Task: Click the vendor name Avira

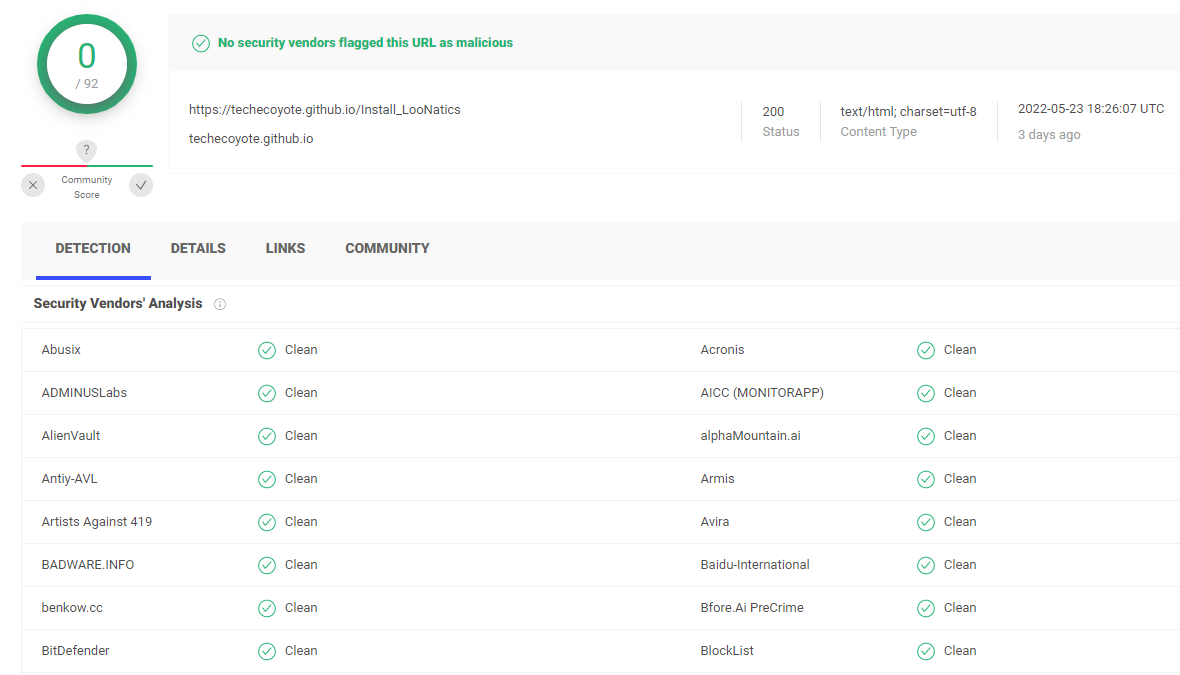Action: 715,521
